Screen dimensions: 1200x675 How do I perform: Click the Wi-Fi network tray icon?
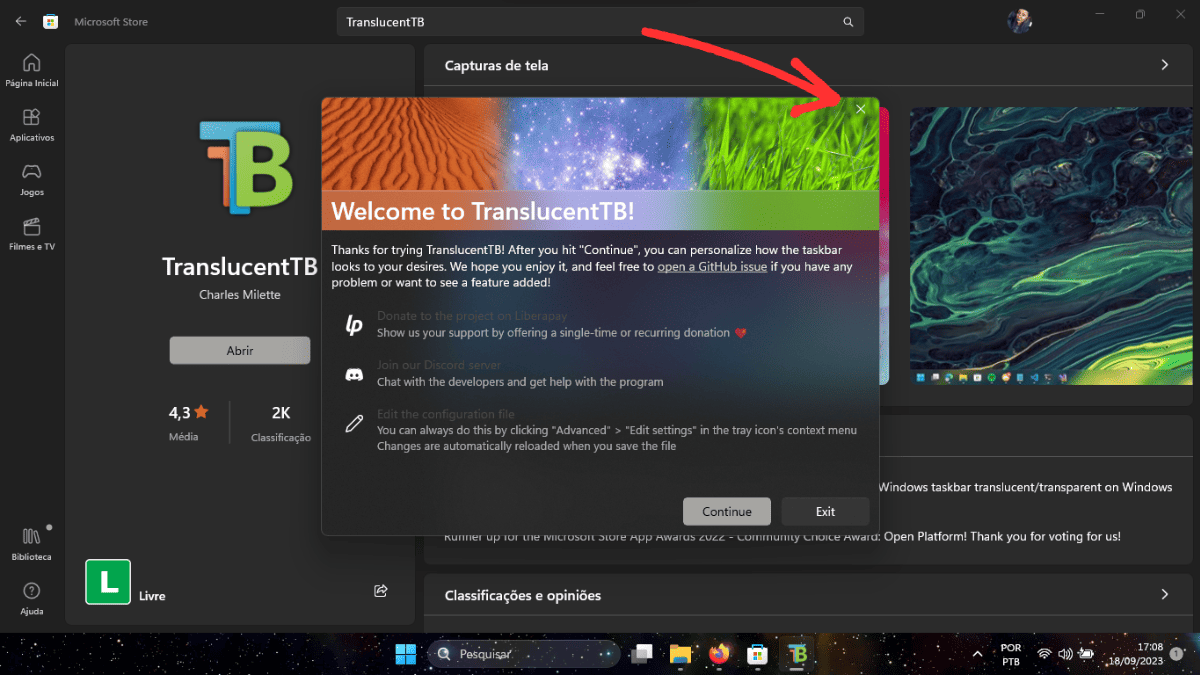1044,654
